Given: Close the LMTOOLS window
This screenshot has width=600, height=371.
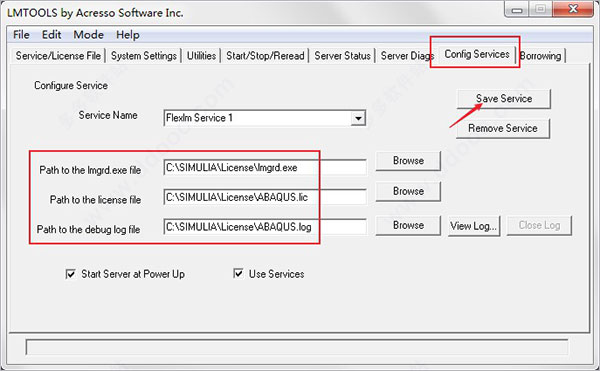Looking at the screenshot, I should click(x=572, y=9).
